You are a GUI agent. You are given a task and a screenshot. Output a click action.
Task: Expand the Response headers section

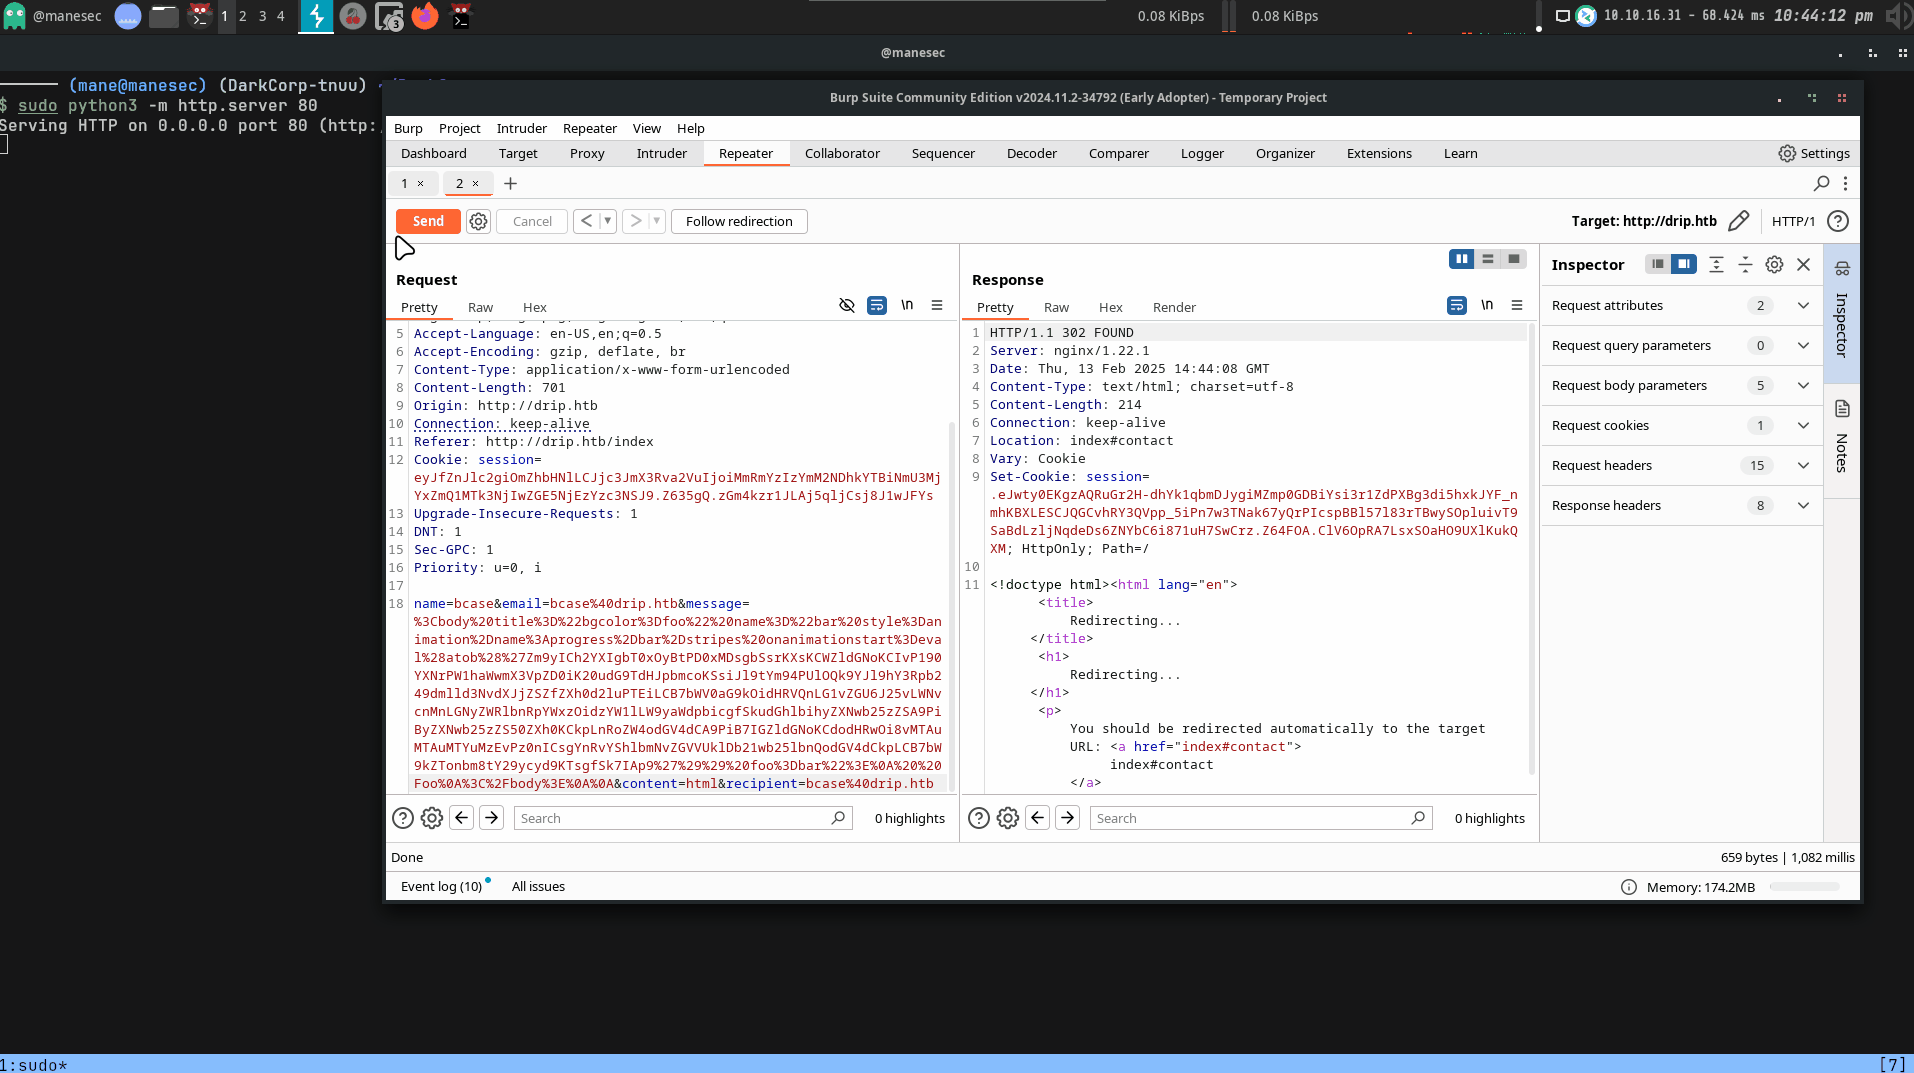(1803, 506)
